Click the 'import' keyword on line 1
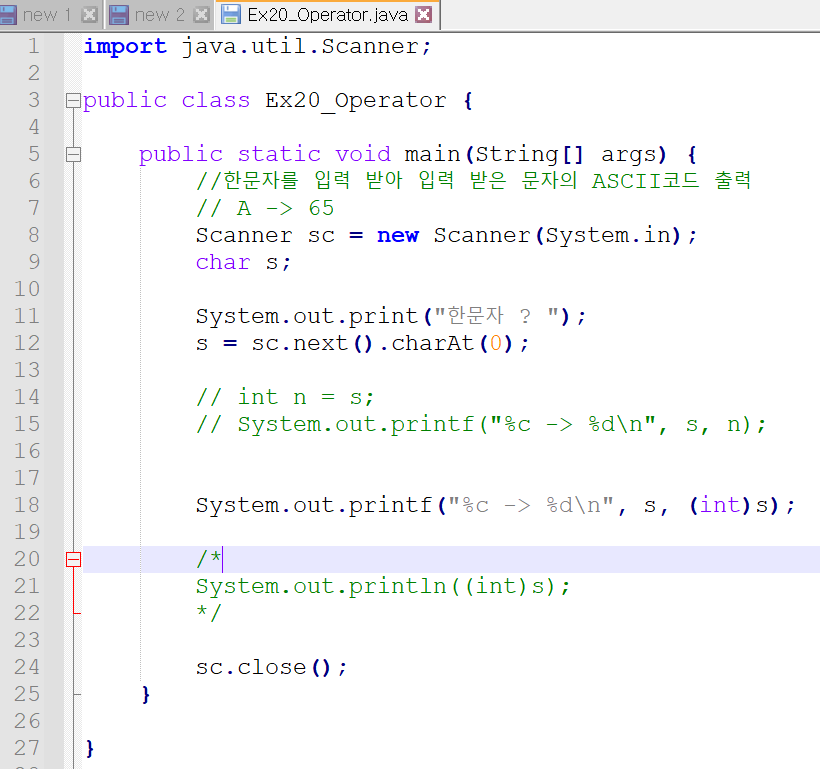The height and width of the screenshot is (769, 820). click(126, 47)
